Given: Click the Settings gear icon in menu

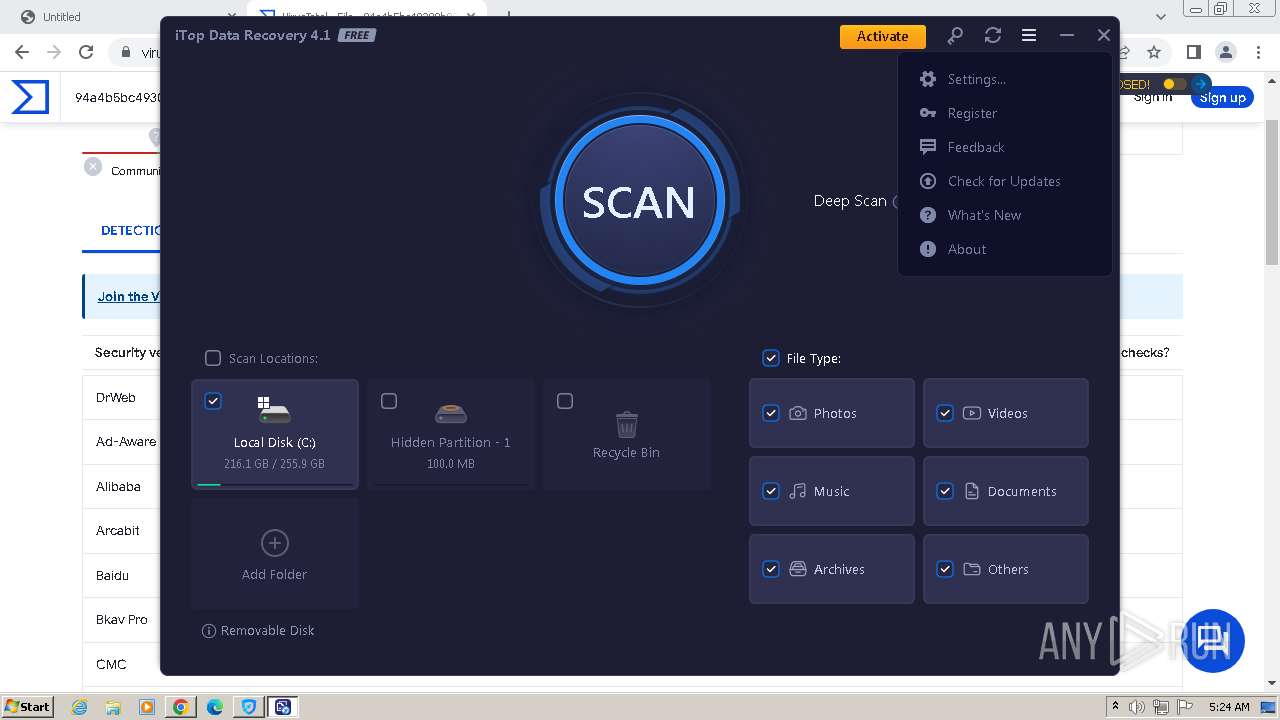Looking at the screenshot, I should [x=928, y=79].
